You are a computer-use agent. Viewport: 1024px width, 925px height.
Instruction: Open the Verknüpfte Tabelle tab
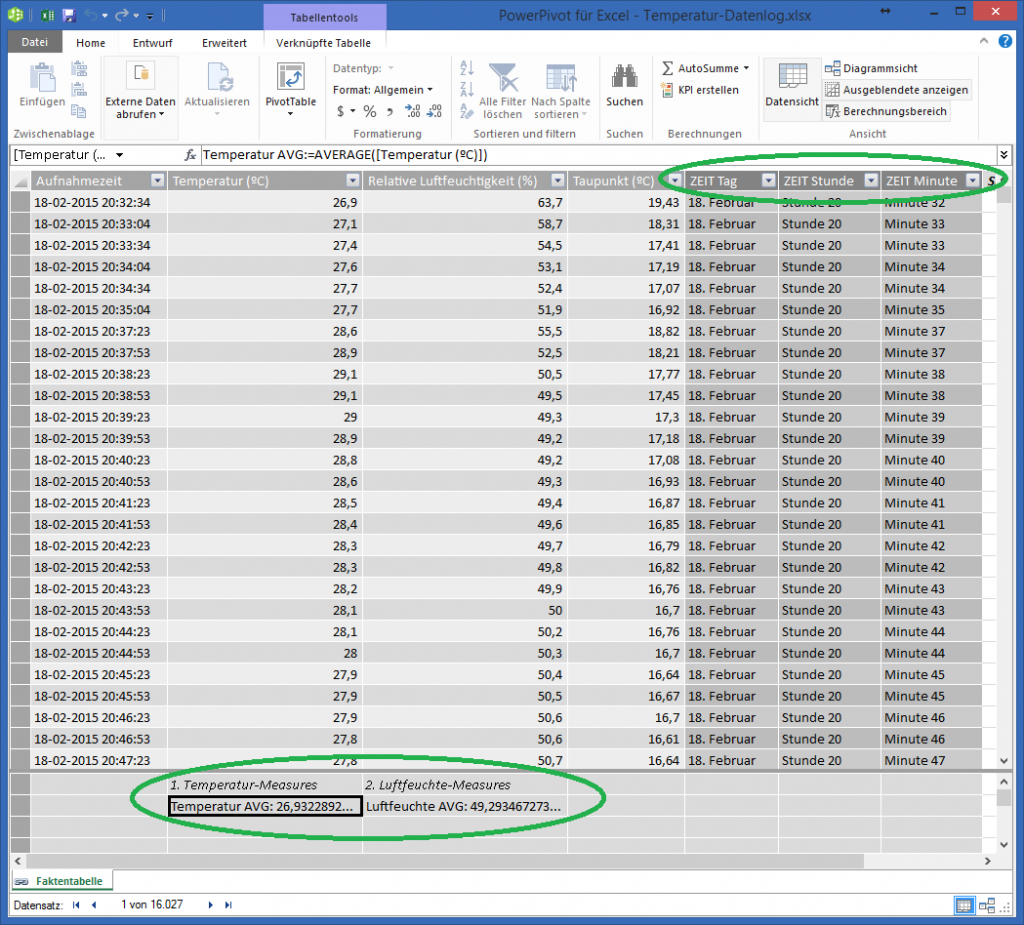[x=324, y=42]
